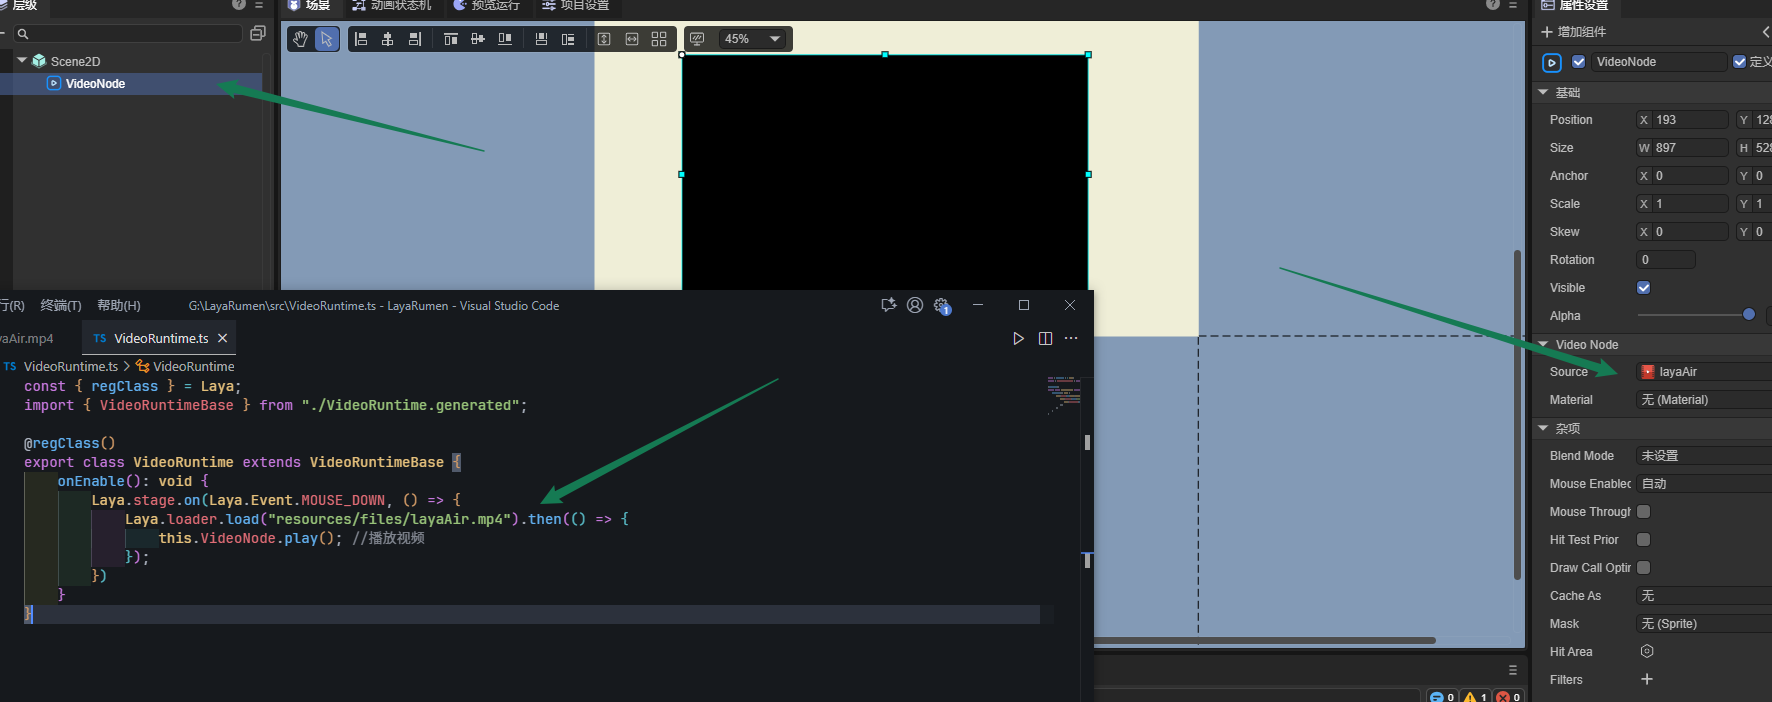
Task: Open VS Code accounts icon in title bar
Action: (x=915, y=305)
